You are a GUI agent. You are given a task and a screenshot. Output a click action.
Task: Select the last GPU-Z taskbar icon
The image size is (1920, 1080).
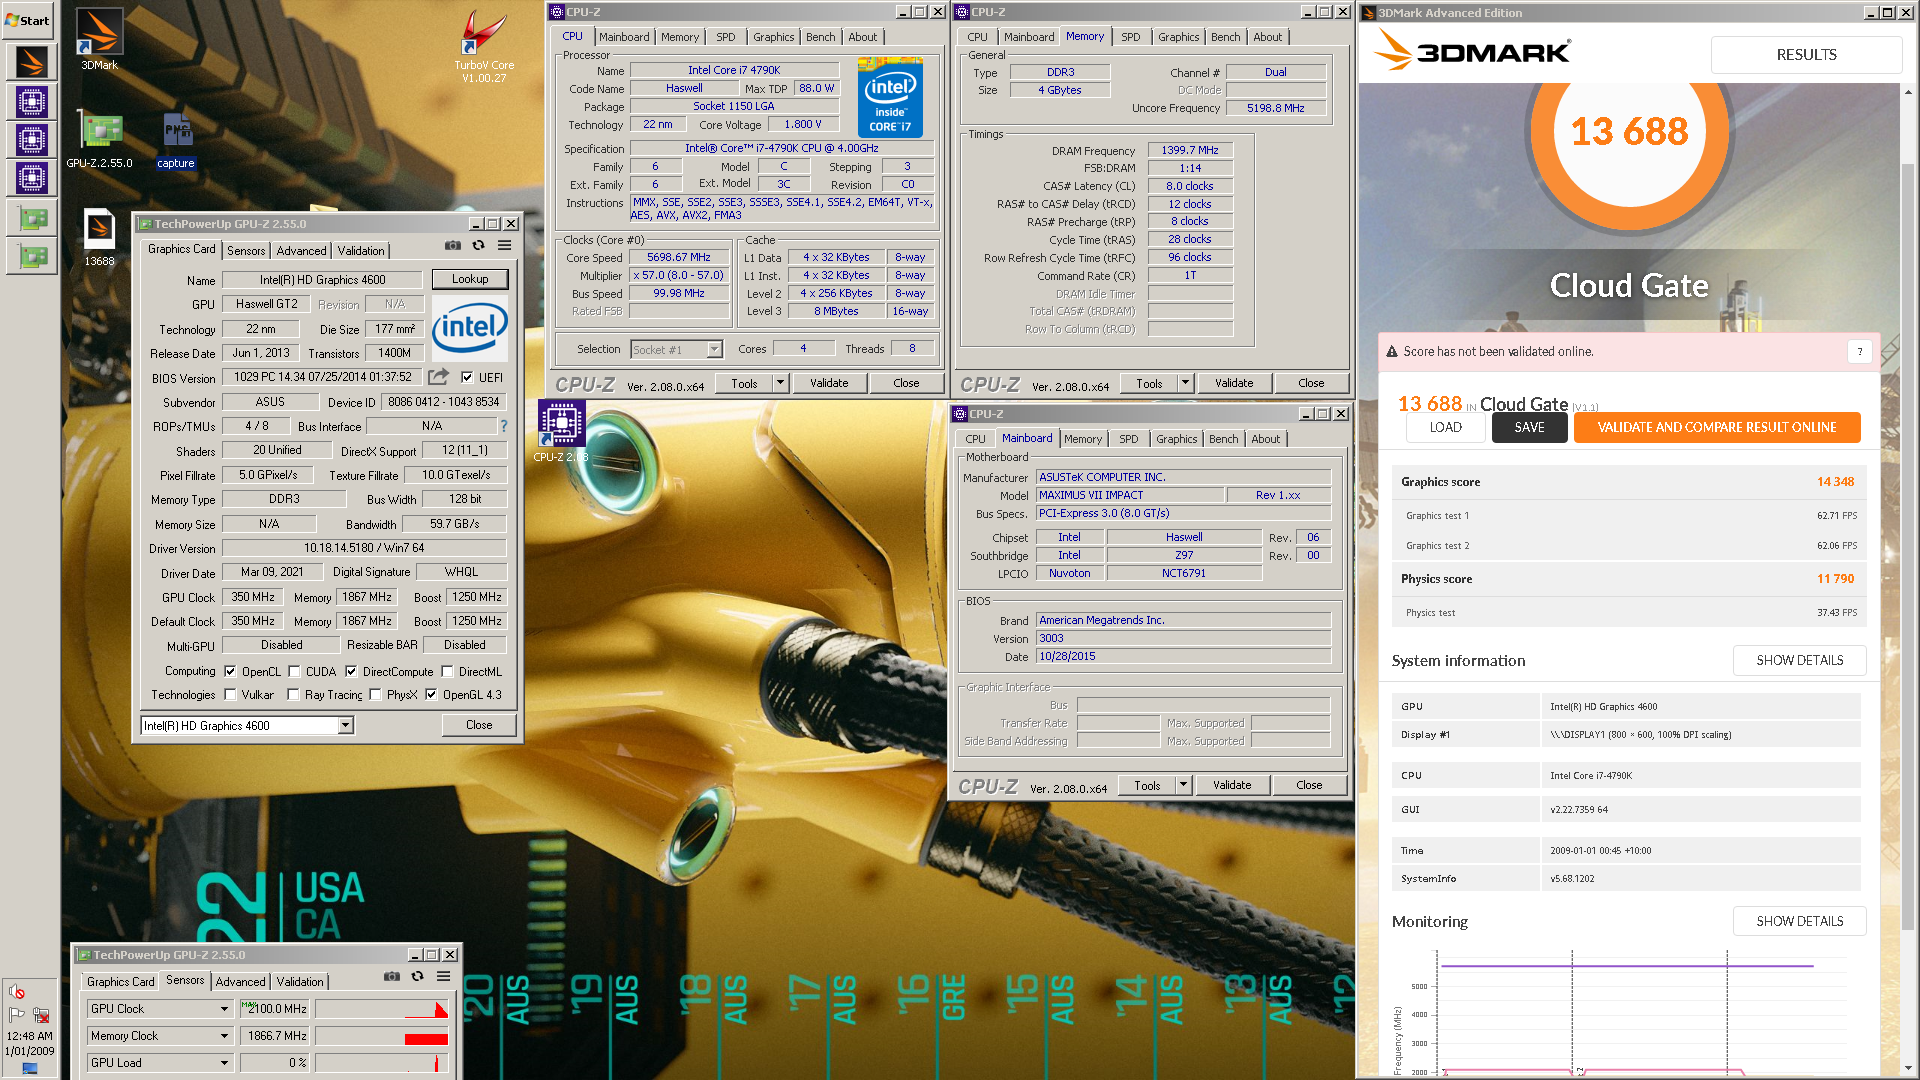(31, 256)
